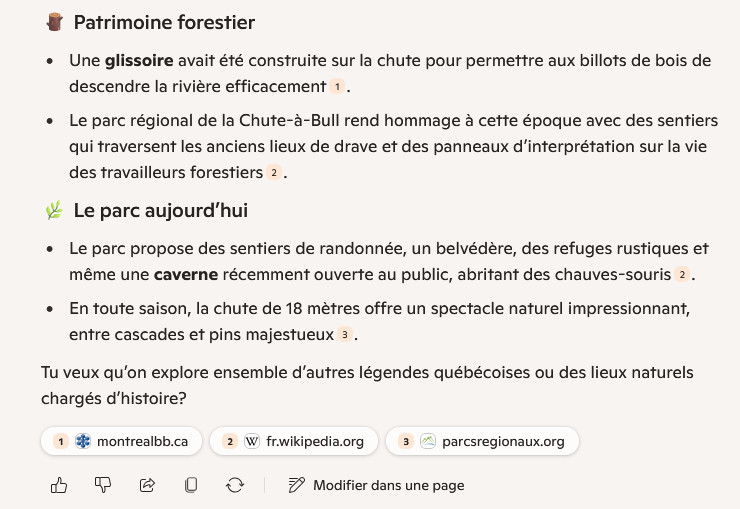740x509 pixels.
Task: Click the parcsregionaux.org favicon
Action: (427, 441)
